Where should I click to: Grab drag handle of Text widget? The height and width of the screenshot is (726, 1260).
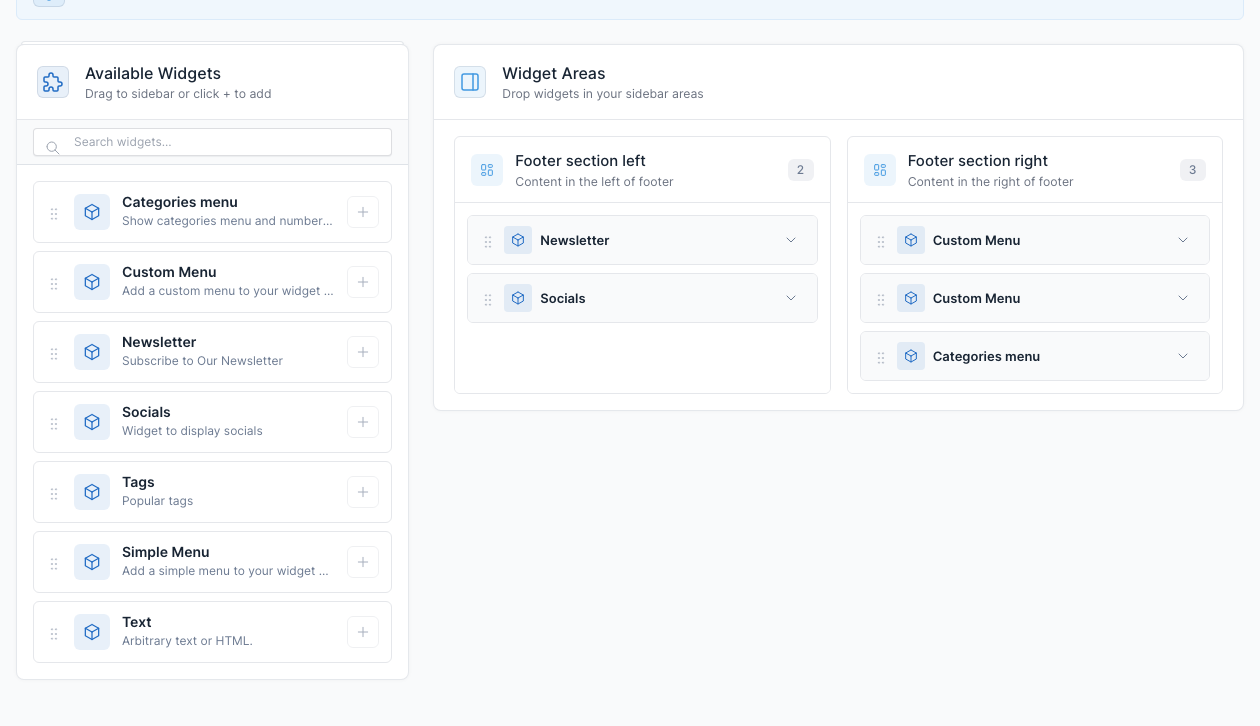54,633
